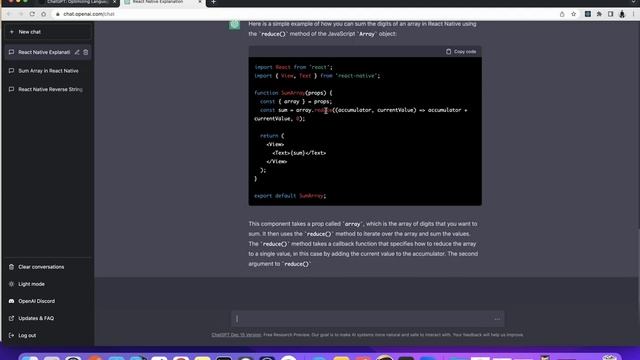
Task: Click the lock icon in the address bar
Action: coord(58,14)
